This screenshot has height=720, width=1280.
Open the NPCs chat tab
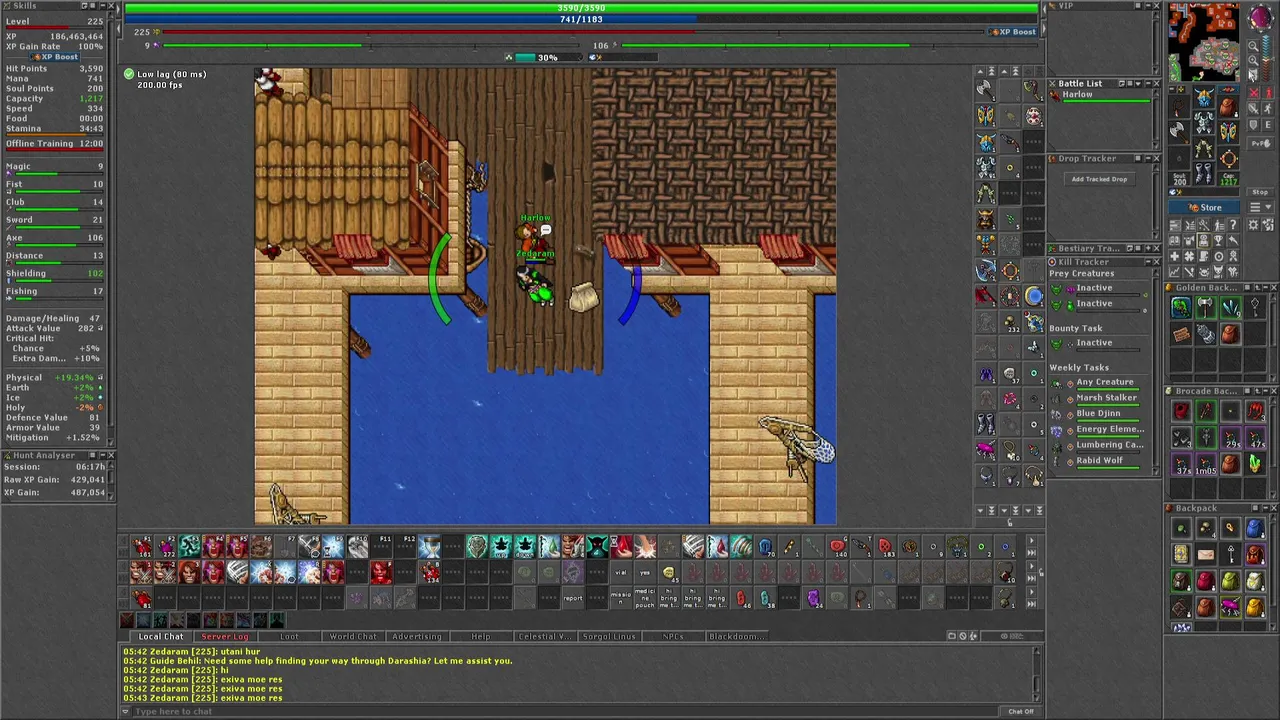tap(673, 636)
